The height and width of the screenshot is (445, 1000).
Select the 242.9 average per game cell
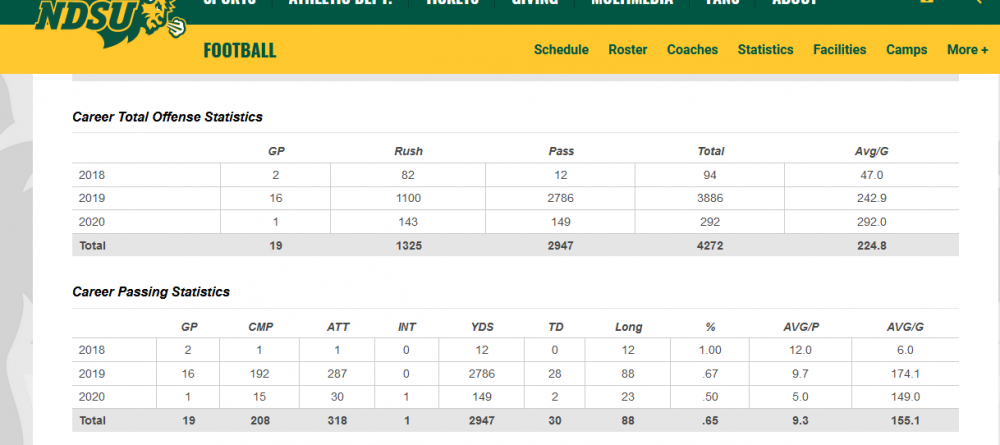(x=872, y=198)
